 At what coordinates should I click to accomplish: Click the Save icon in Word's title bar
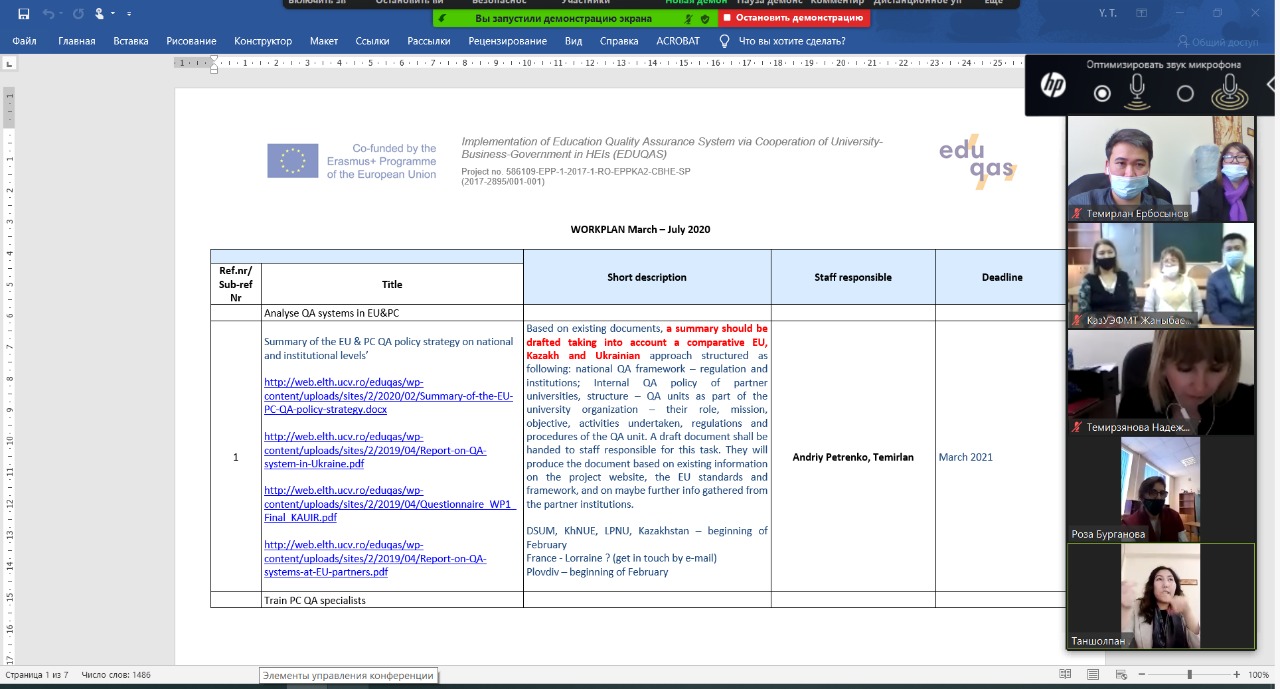coord(23,14)
